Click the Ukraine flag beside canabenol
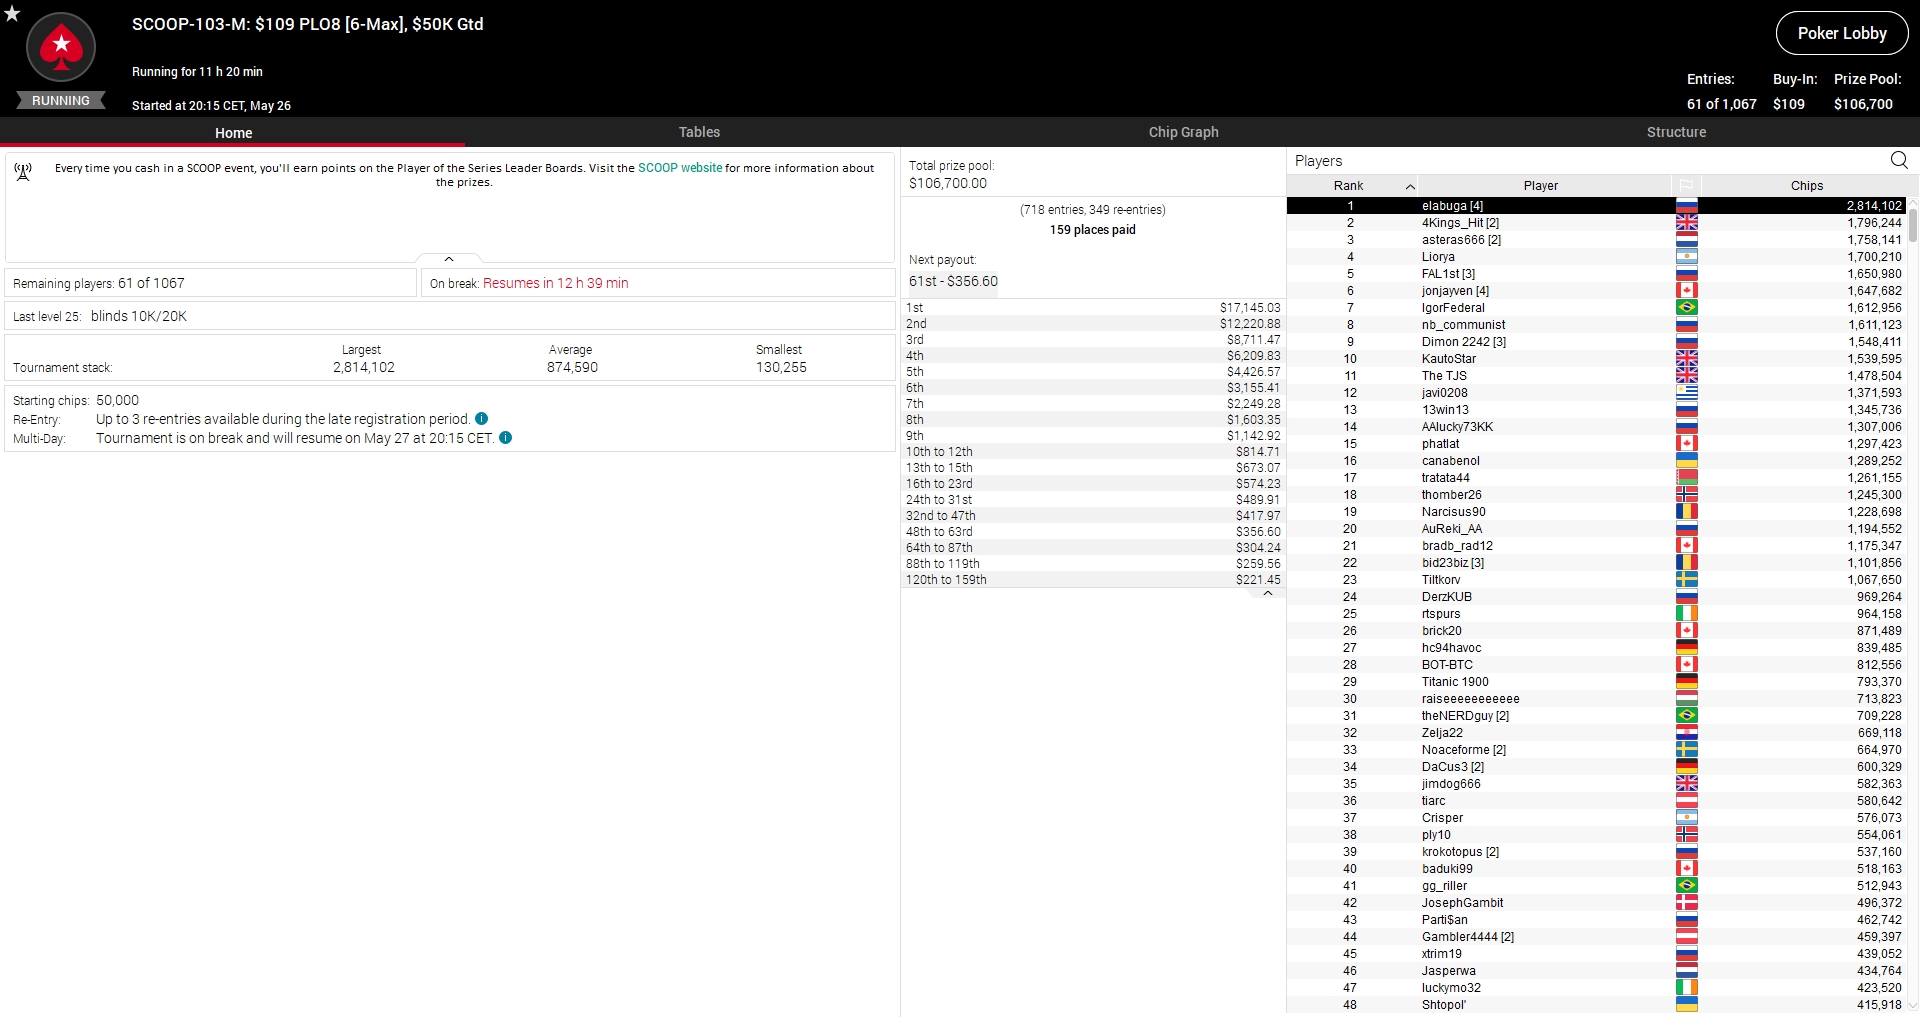The height and width of the screenshot is (1017, 1920). 1687,461
